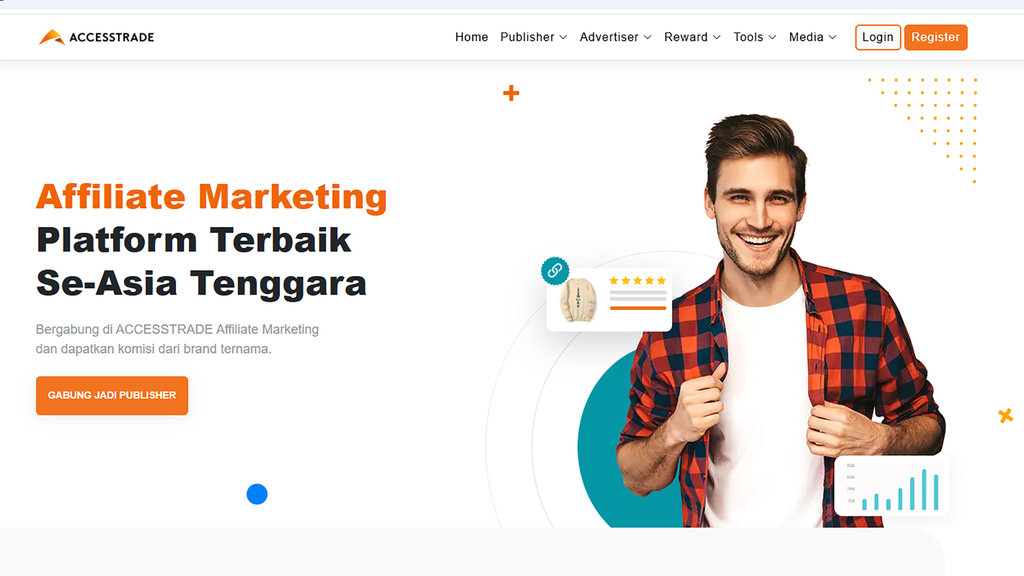Screen dimensions: 1024x576
Task: Click the teal link chain icon
Action: [x=555, y=270]
